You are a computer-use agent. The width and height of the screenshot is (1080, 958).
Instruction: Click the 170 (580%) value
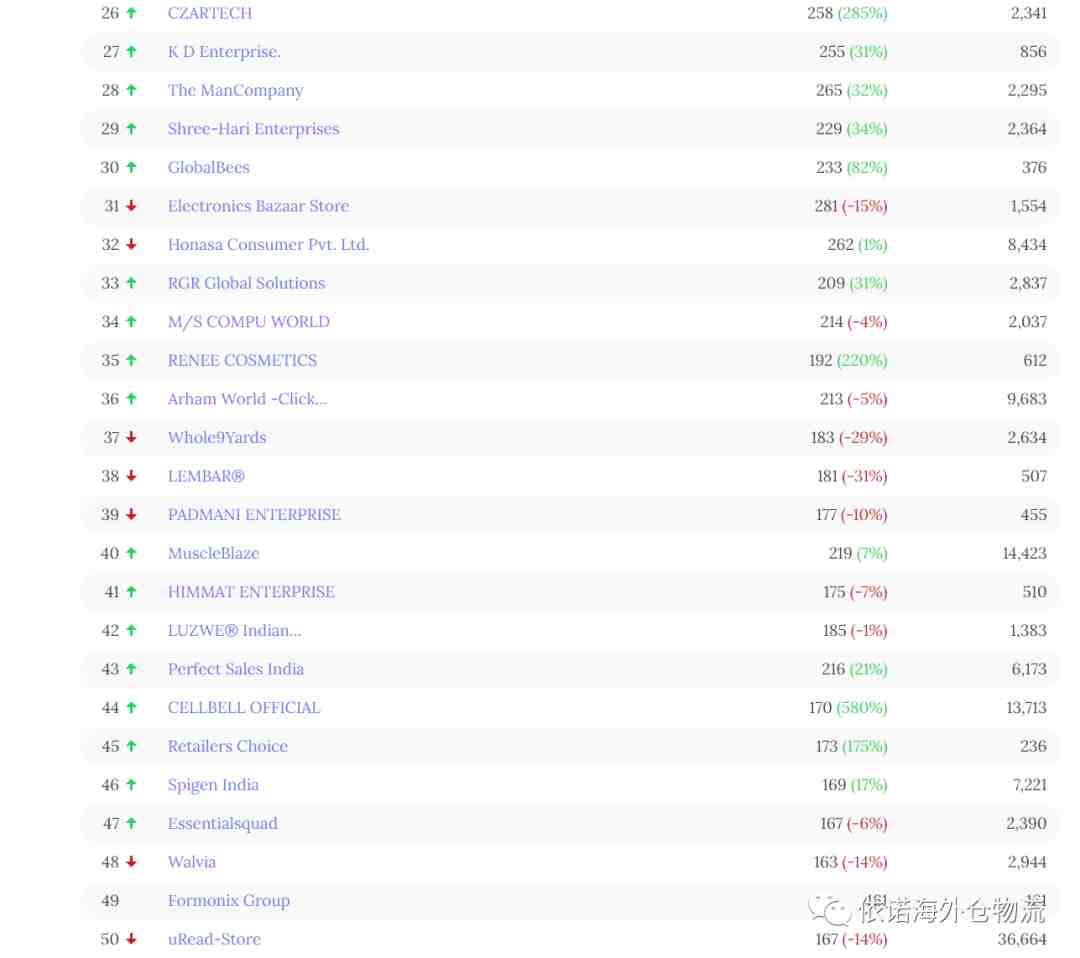click(x=848, y=707)
